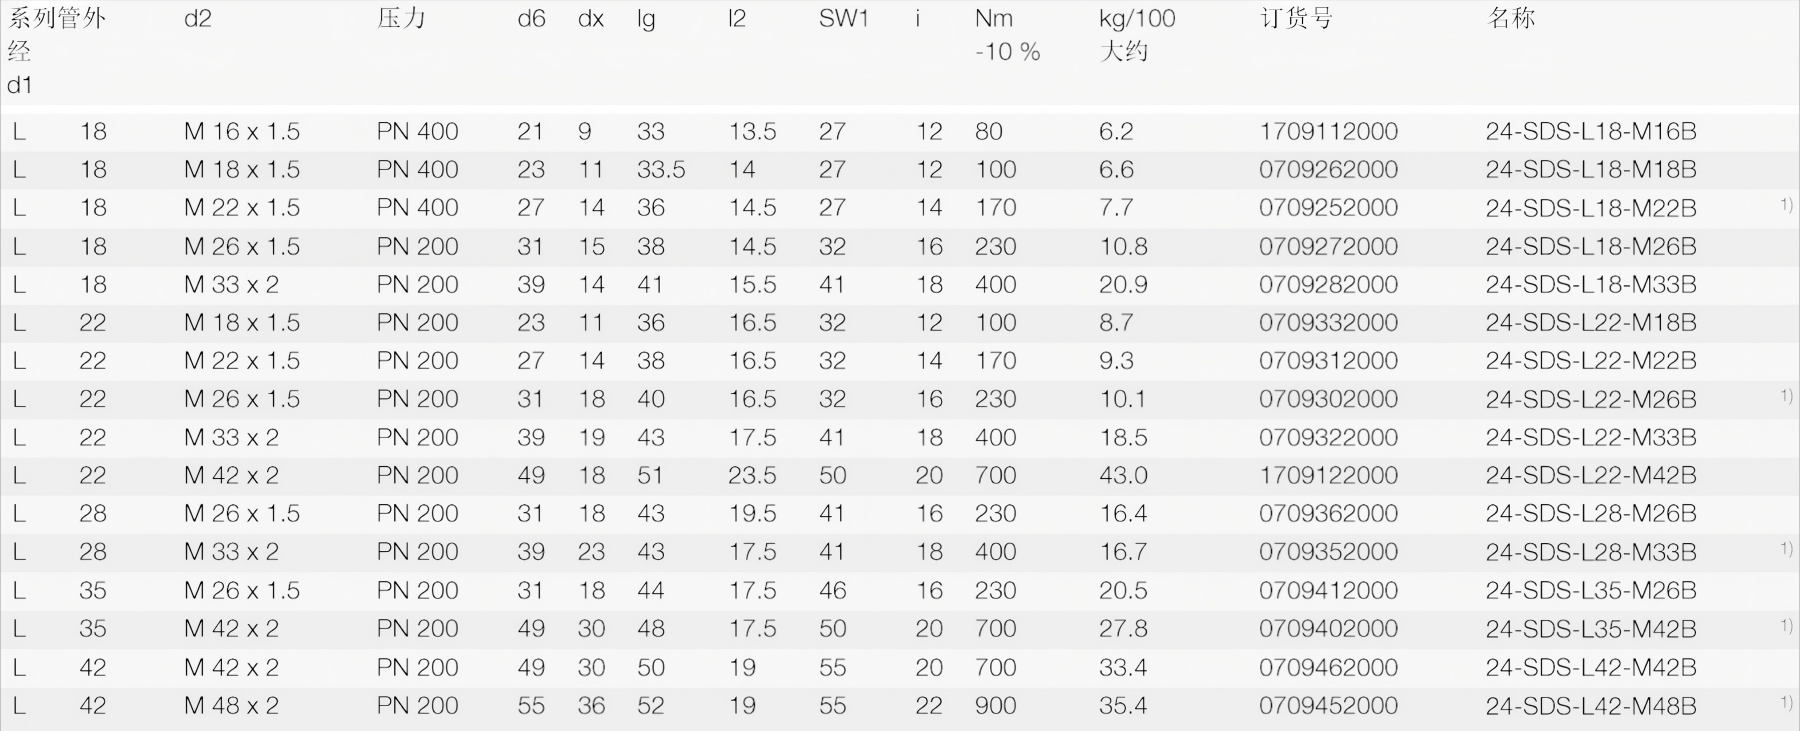Click the 压力 column header

click(x=401, y=19)
